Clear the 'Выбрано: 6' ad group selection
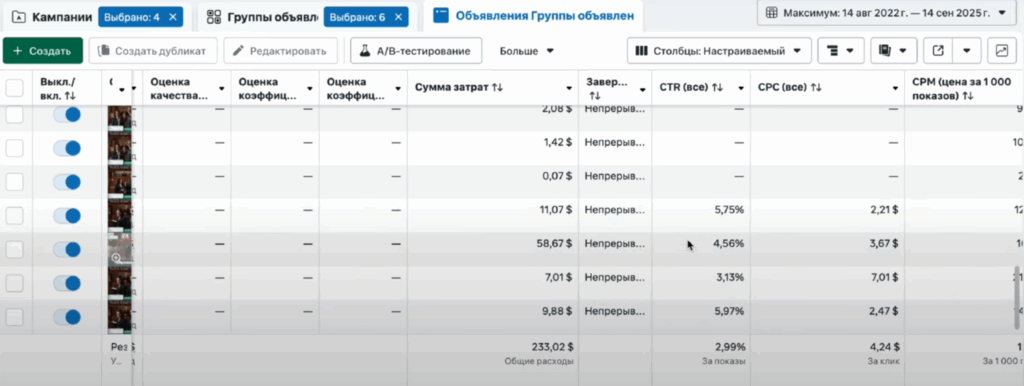The width and height of the screenshot is (1024, 386). click(x=398, y=17)
